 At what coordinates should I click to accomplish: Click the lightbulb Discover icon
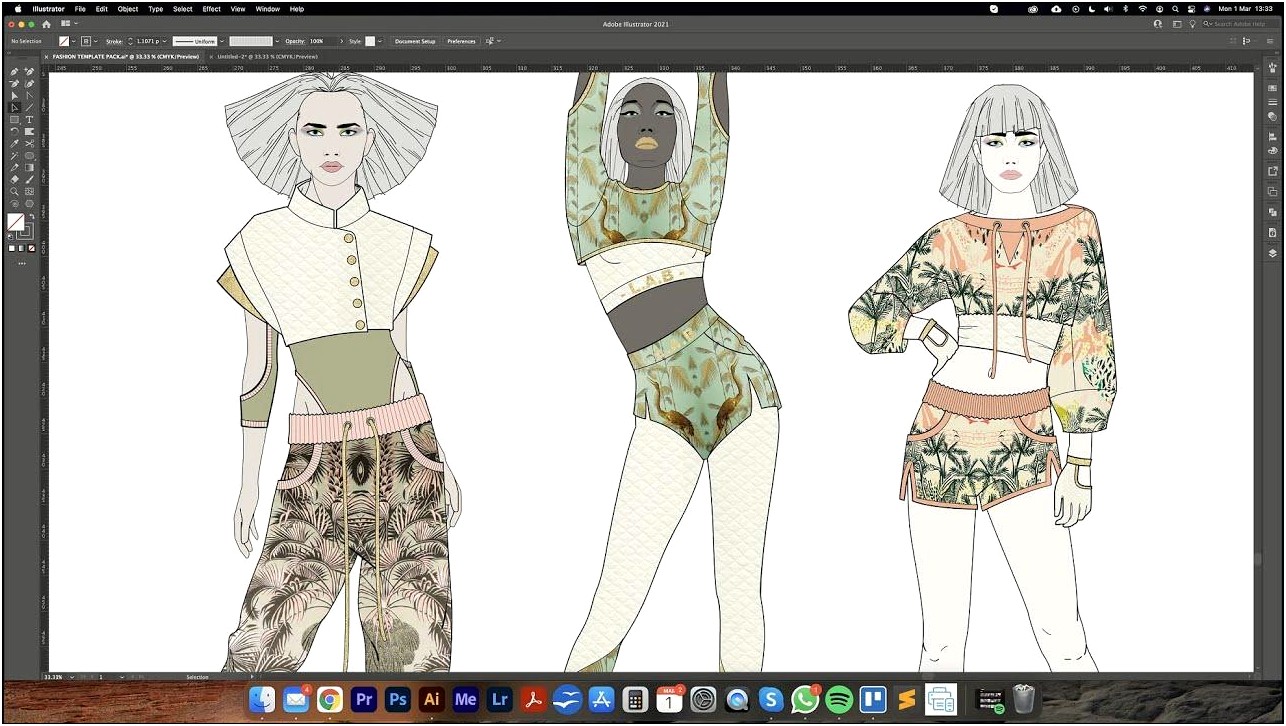1192,24
